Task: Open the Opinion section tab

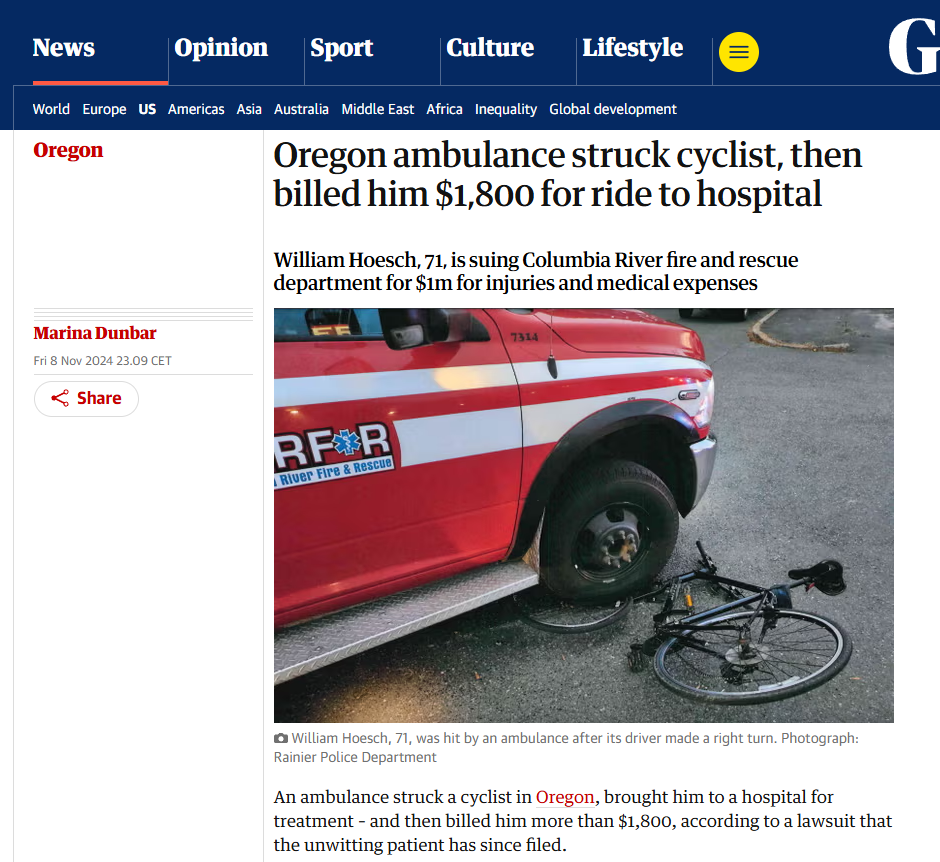Action: coord(221,48)
